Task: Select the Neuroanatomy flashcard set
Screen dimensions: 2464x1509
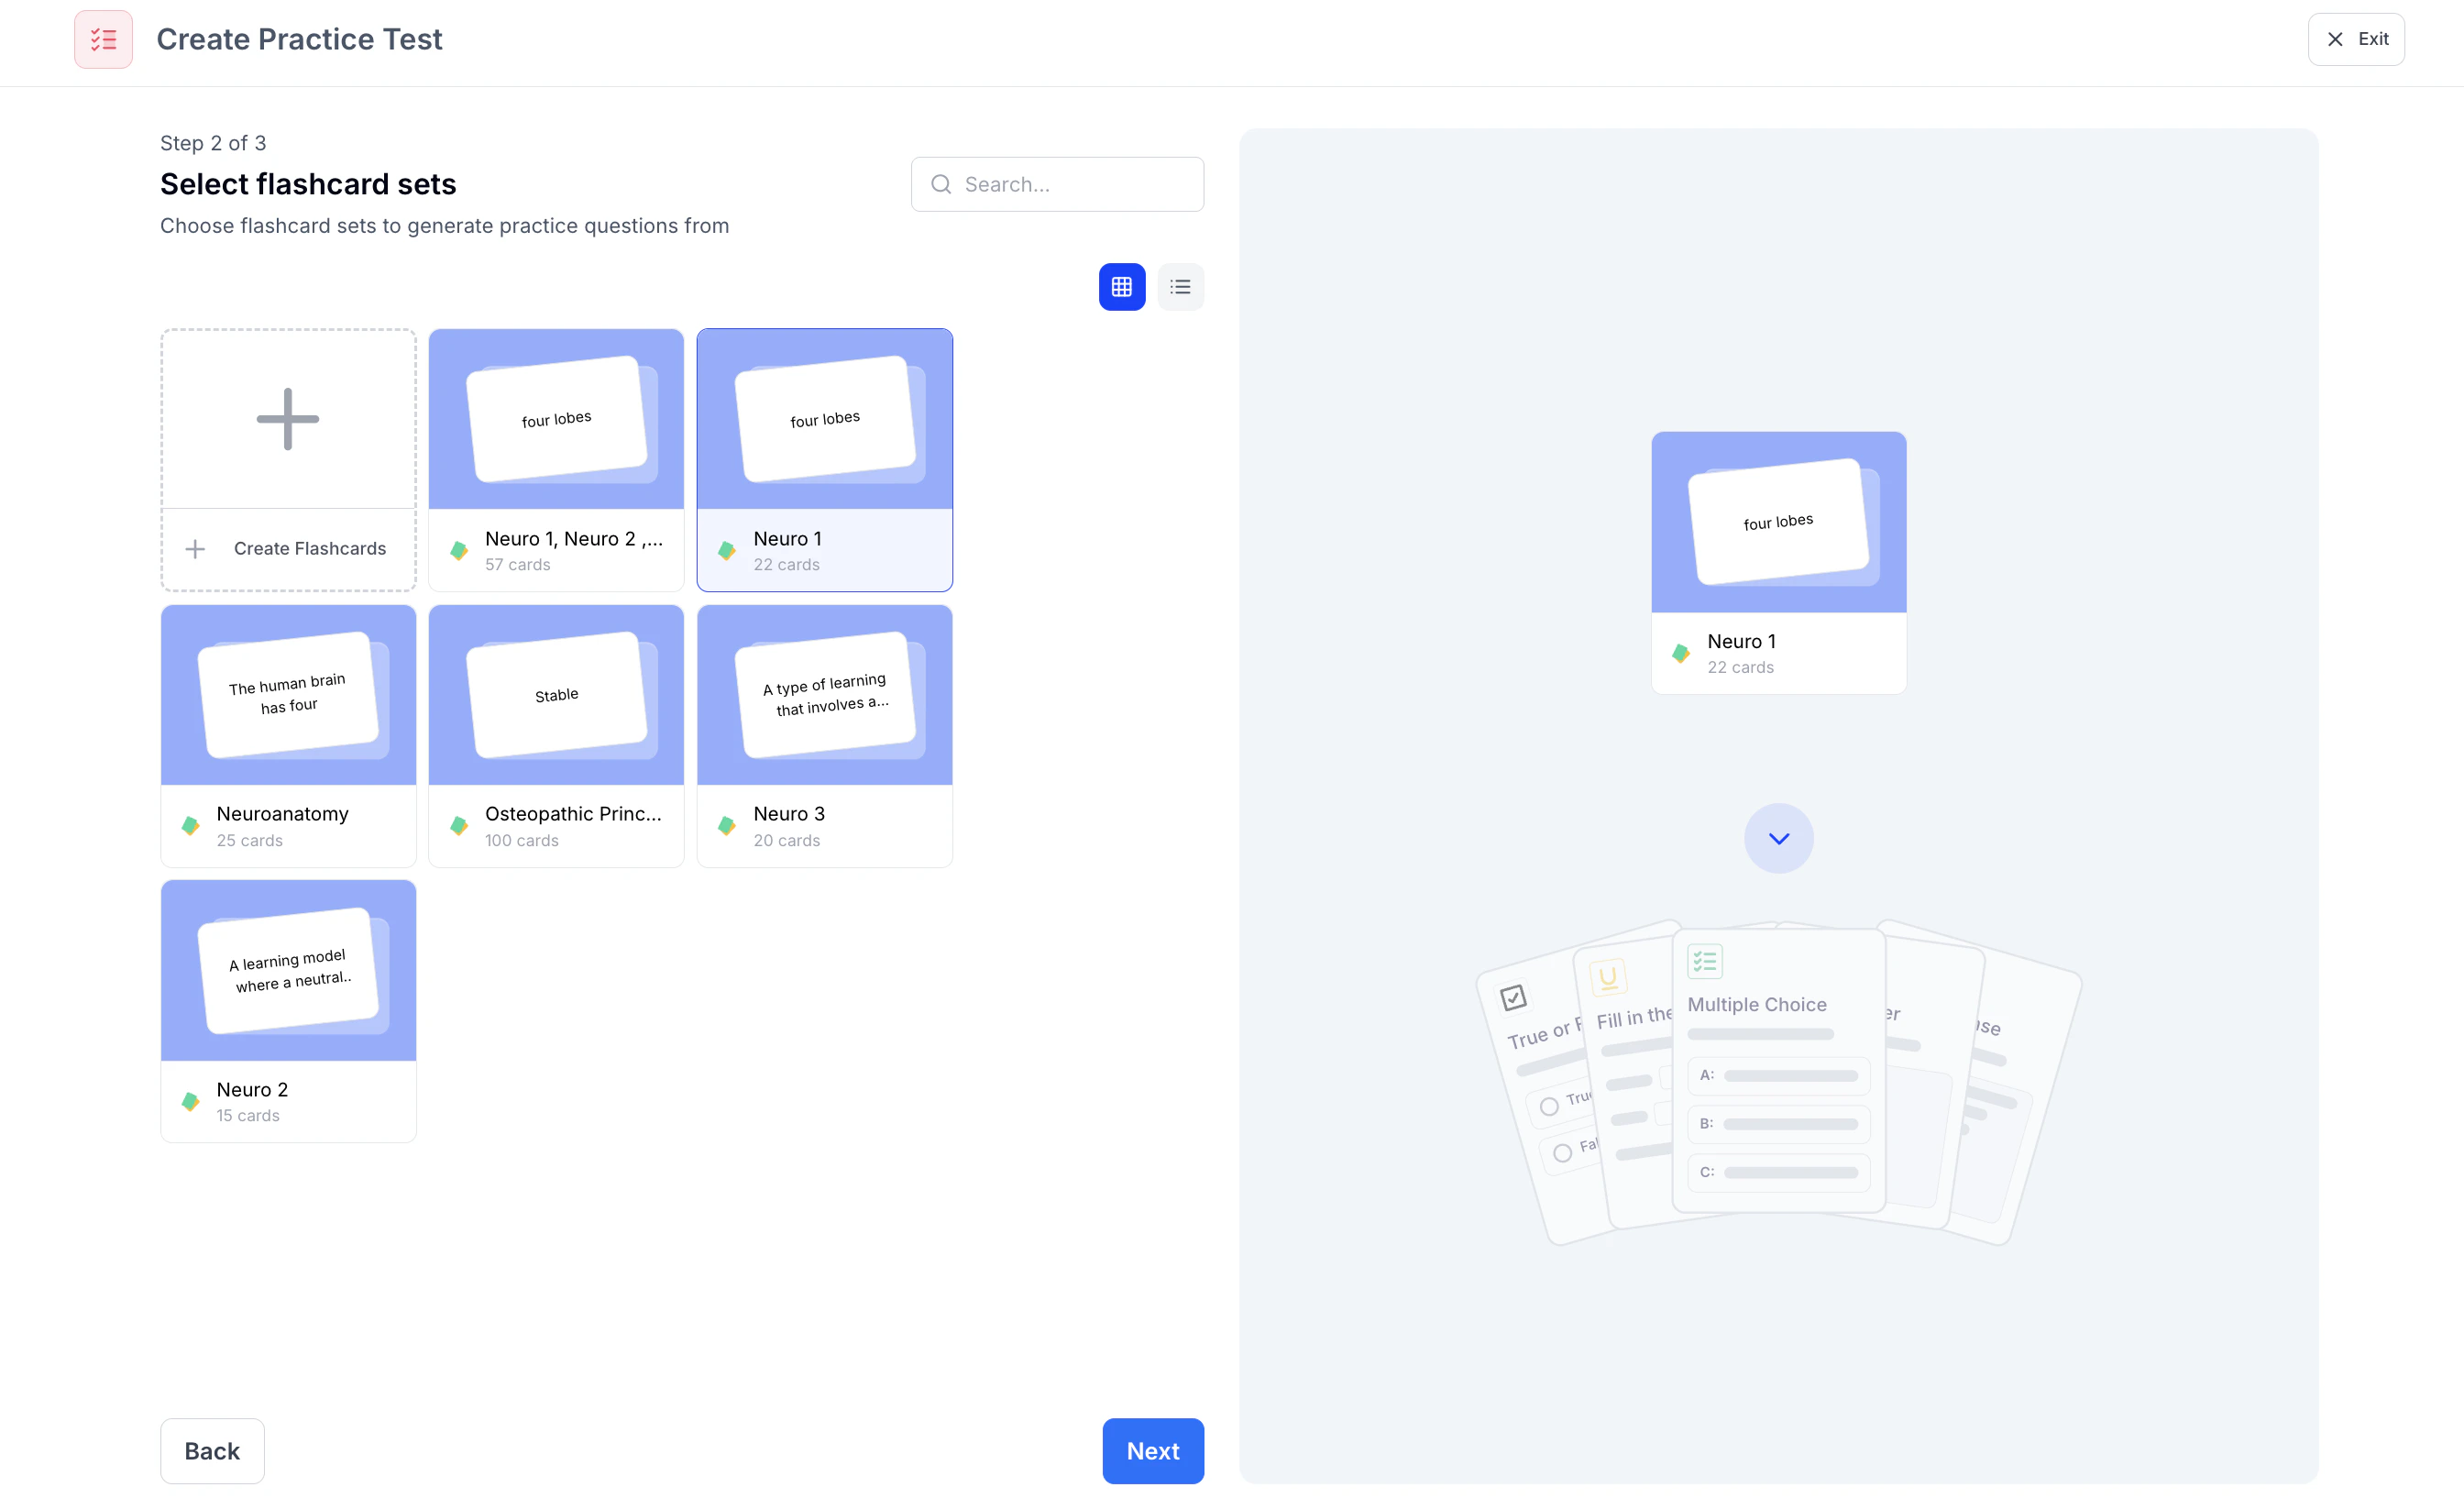Action: 288,735
